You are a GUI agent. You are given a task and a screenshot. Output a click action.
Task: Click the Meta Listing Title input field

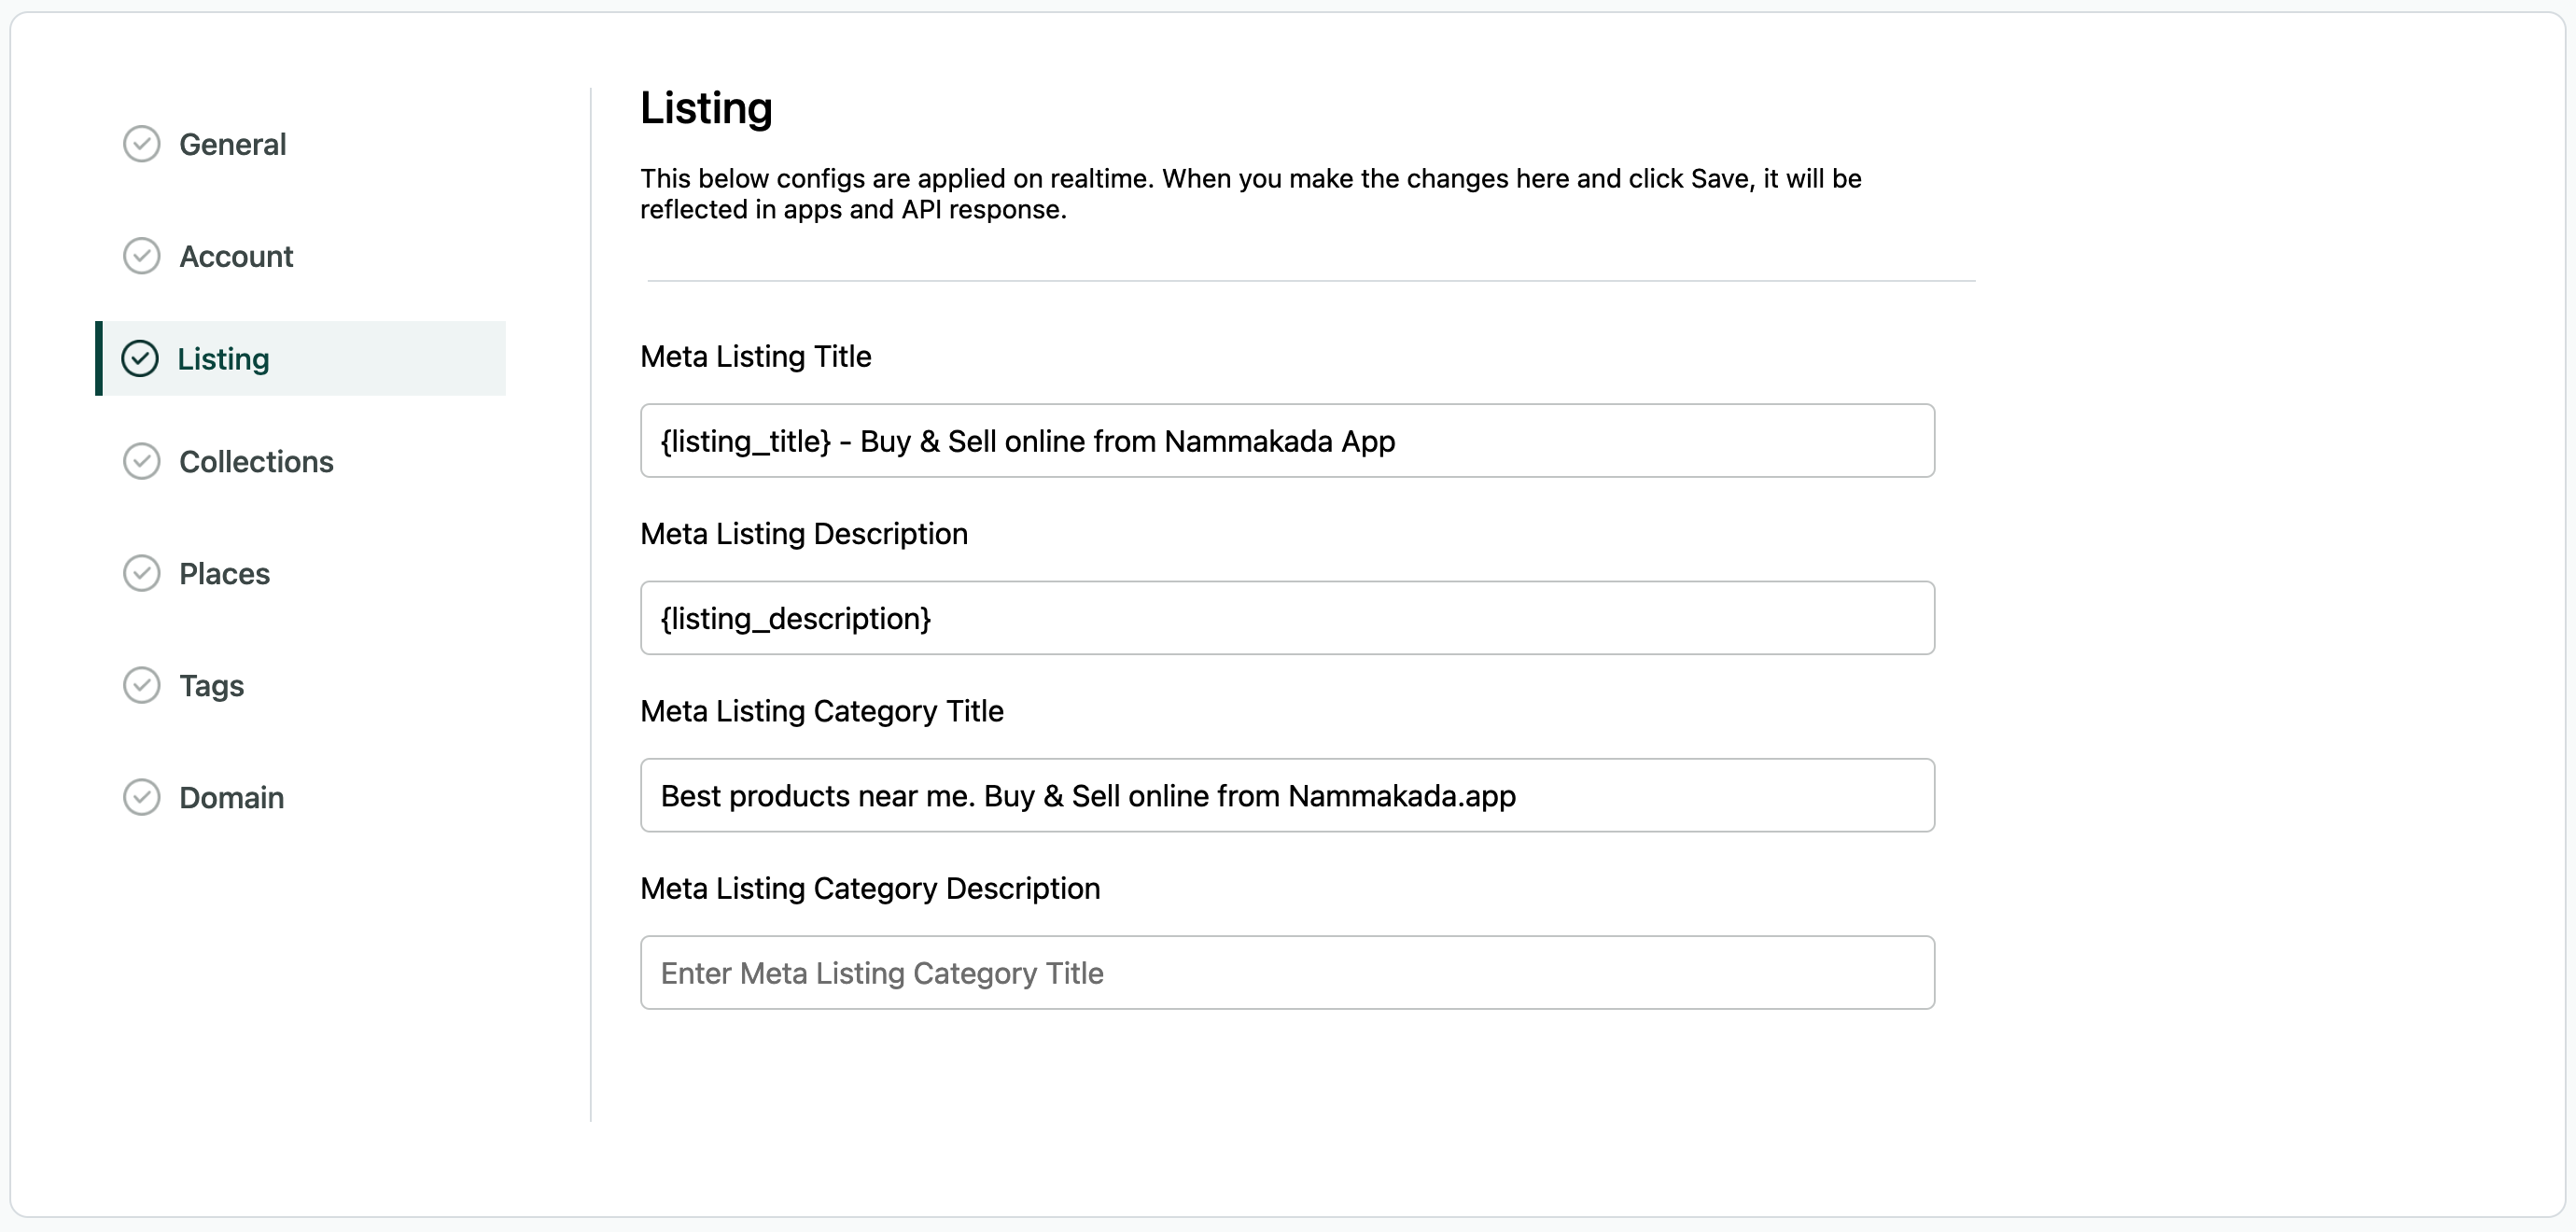[x=1288, y=441]
